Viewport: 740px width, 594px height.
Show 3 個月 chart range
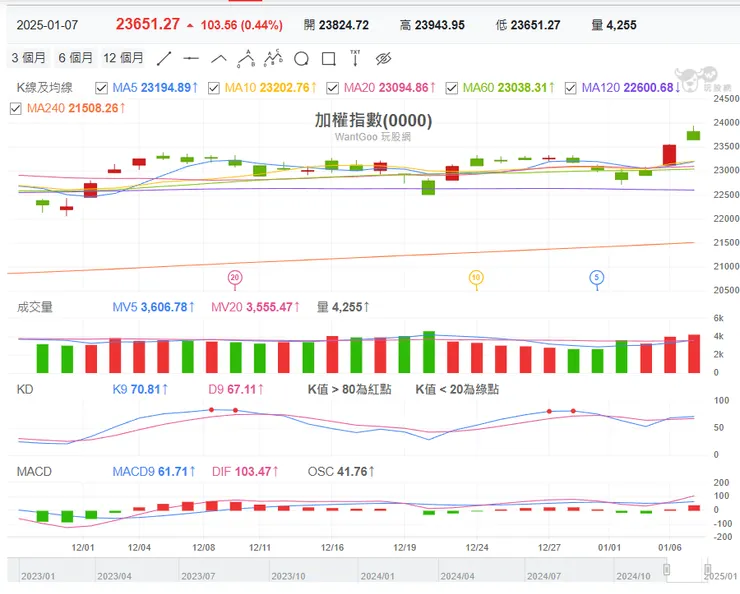pyautogui.click(x=28, y=58)
